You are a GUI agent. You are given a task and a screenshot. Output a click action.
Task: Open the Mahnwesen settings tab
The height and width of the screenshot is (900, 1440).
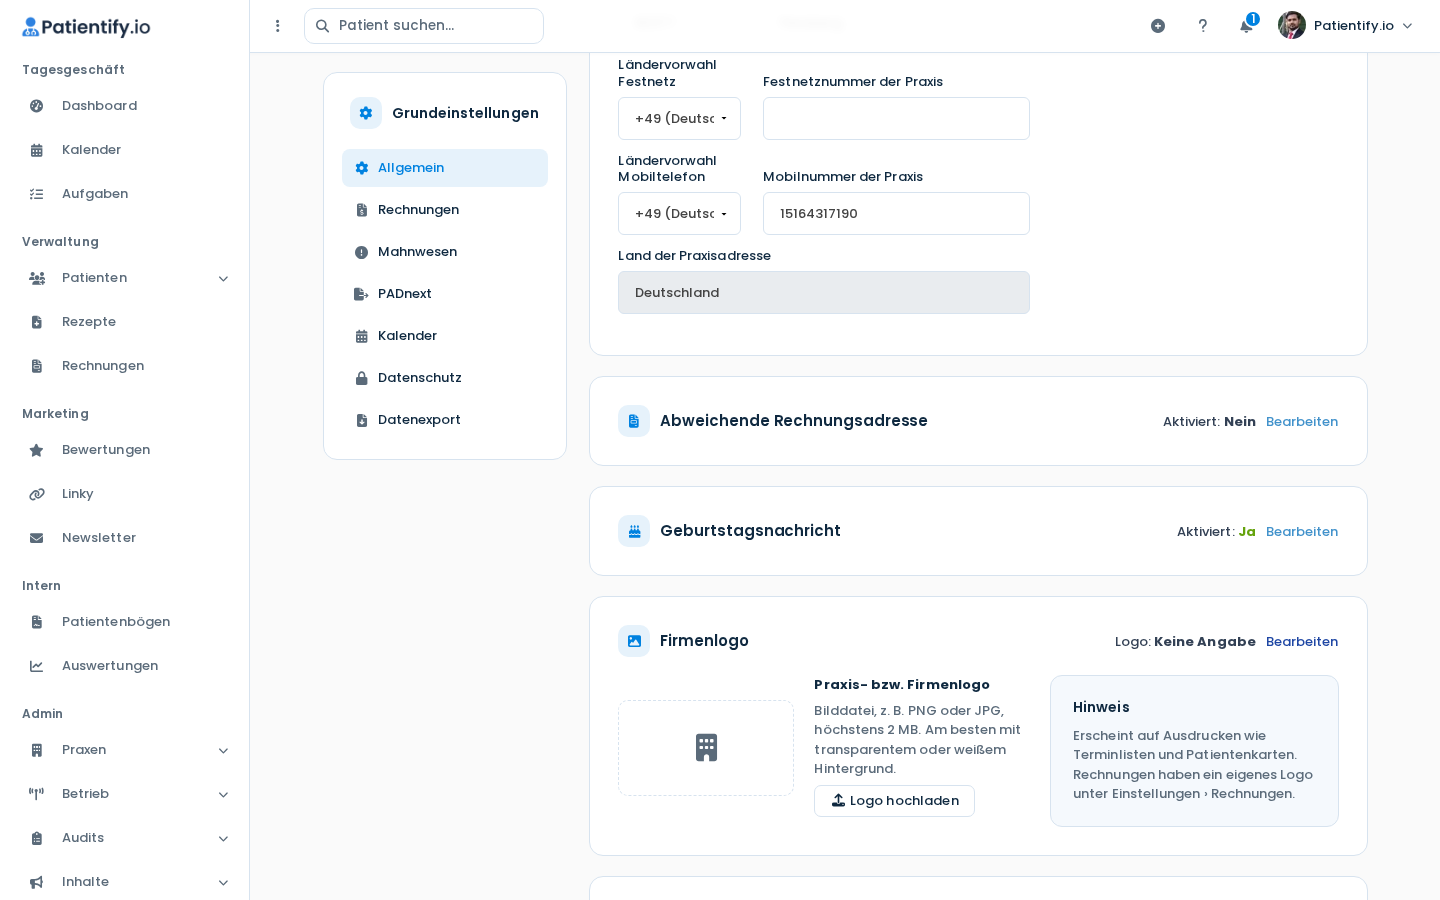coord(445,252)
